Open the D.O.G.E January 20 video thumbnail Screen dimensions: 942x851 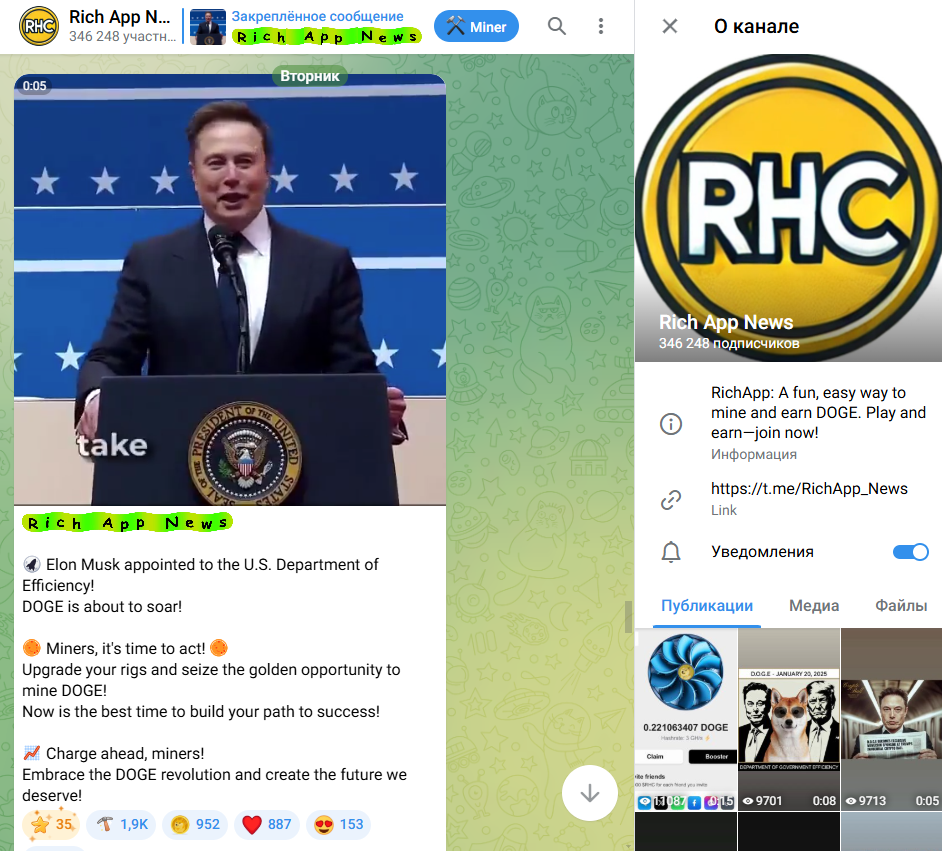point(788,719)
